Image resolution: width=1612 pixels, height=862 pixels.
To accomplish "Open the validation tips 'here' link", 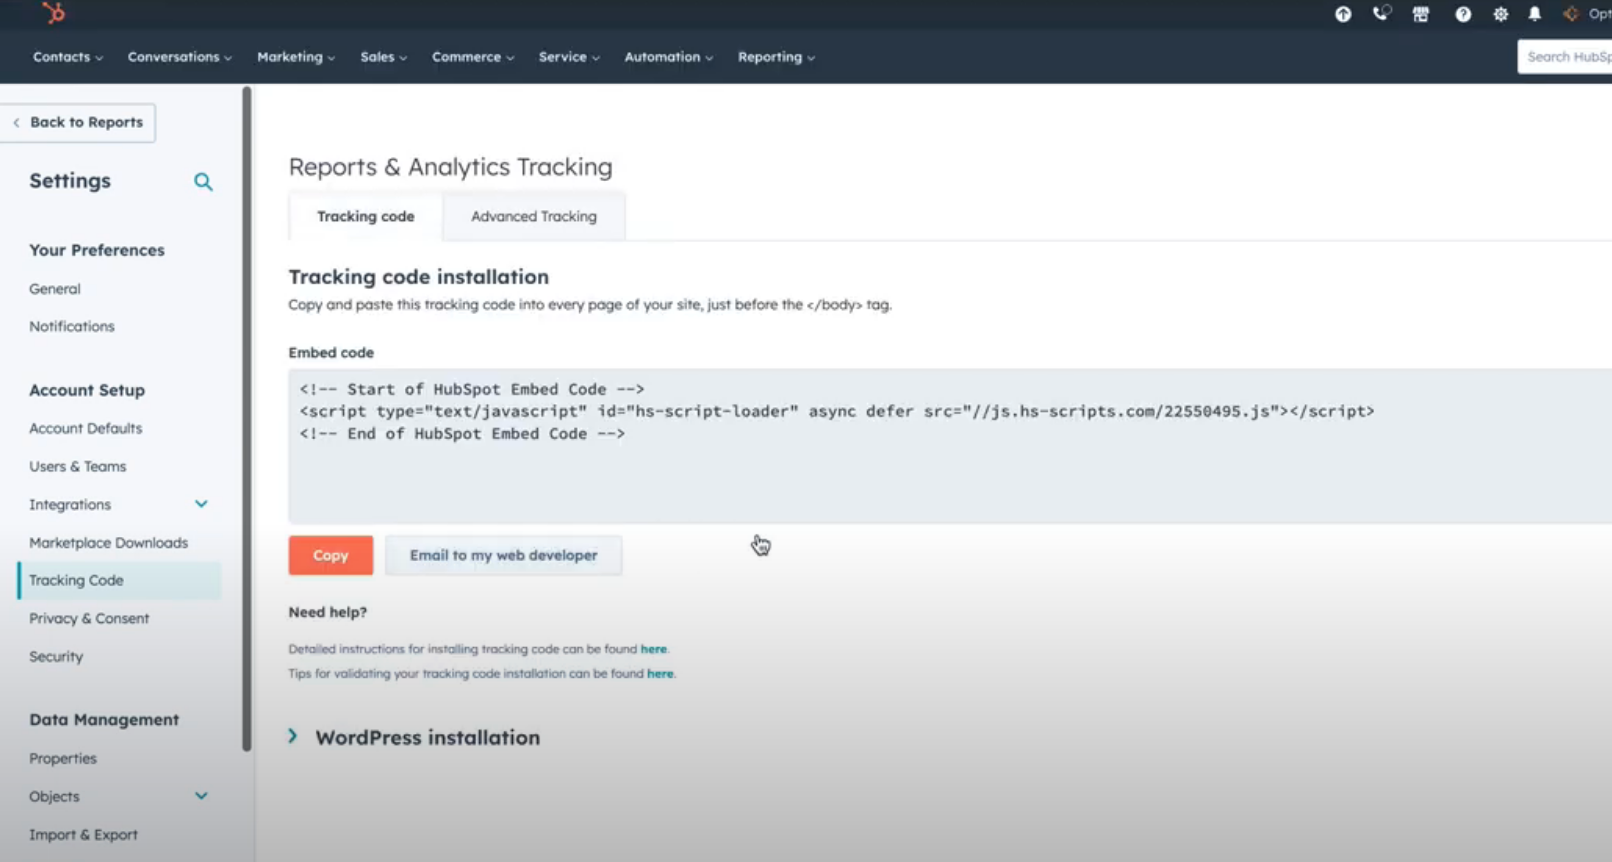I will [660, 673].
